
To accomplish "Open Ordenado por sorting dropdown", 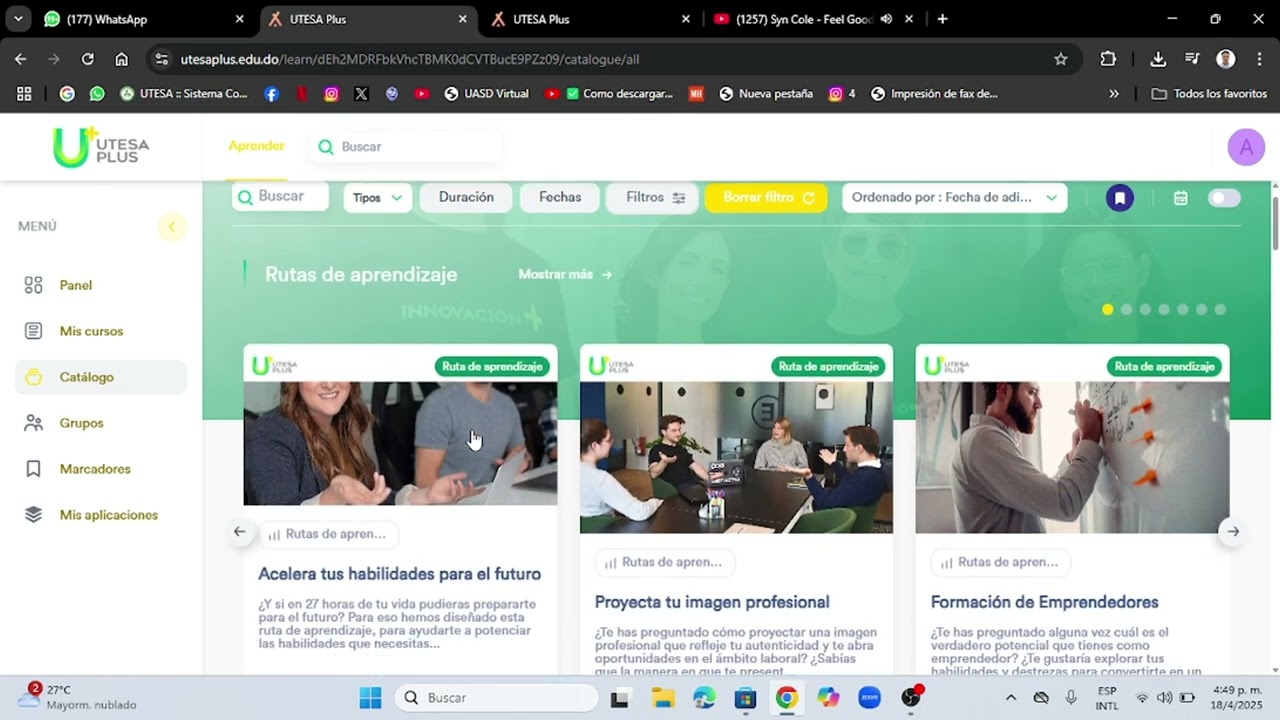I will click(955, 198).
